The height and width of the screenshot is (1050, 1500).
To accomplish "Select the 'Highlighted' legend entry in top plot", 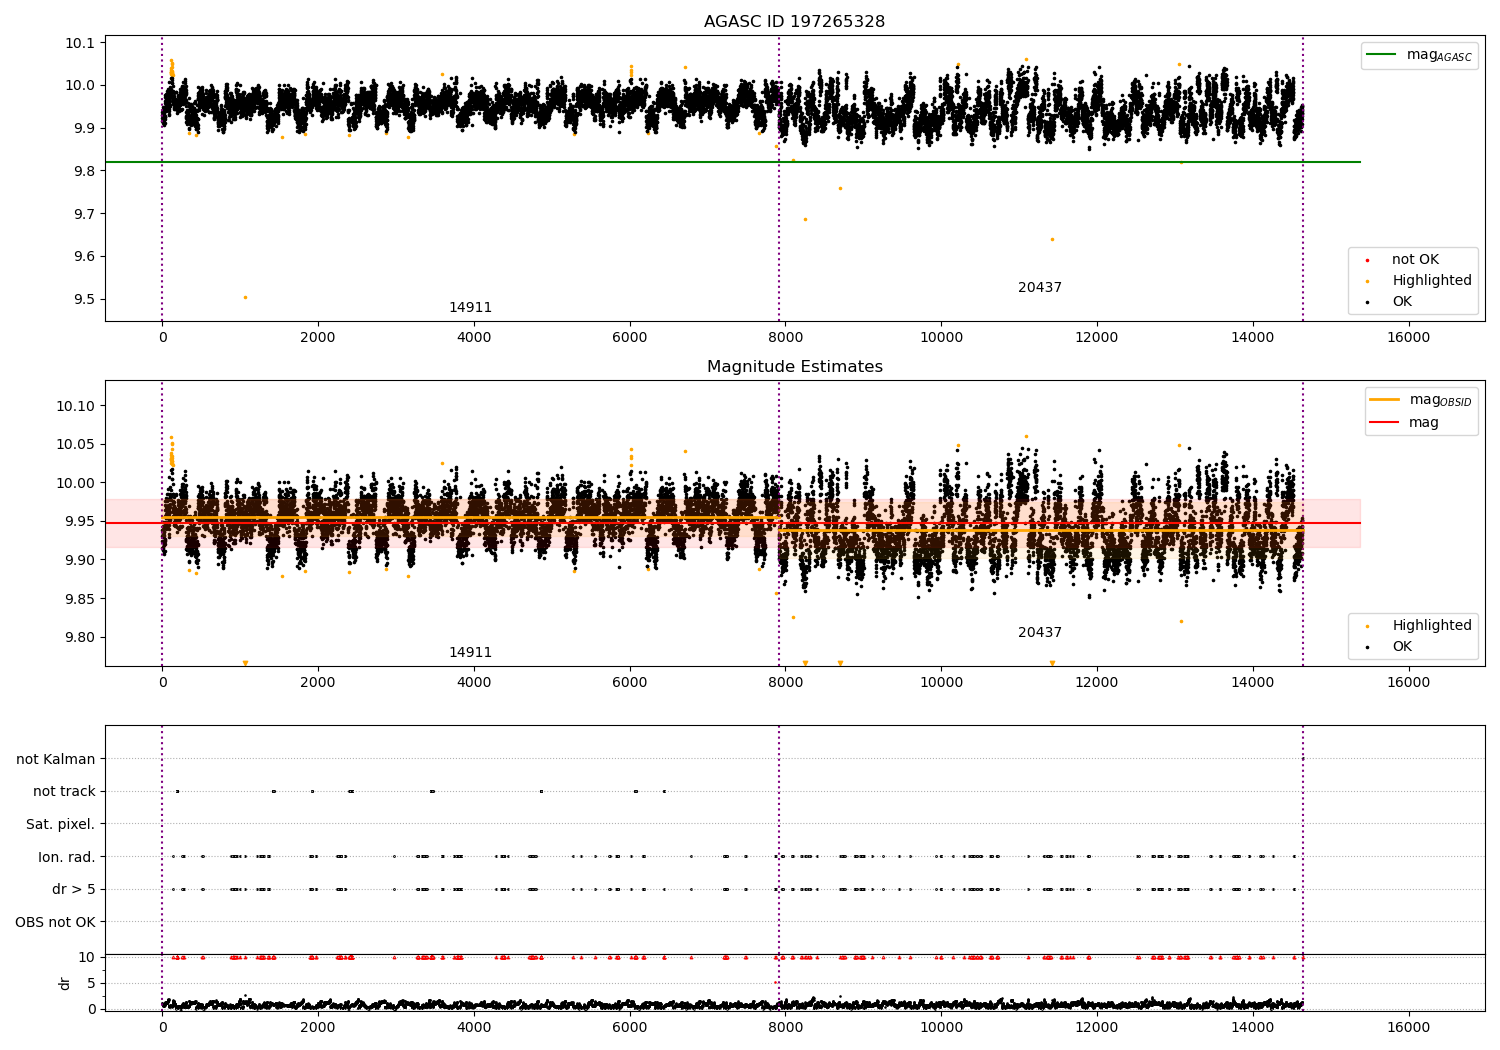I will pos(1431,281).
